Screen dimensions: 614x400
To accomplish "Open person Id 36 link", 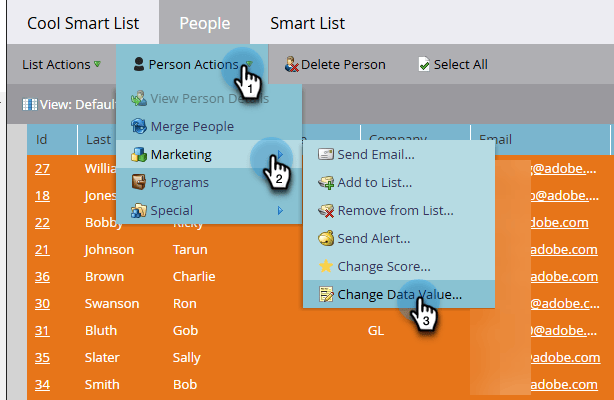I will [x=42, y=277].
